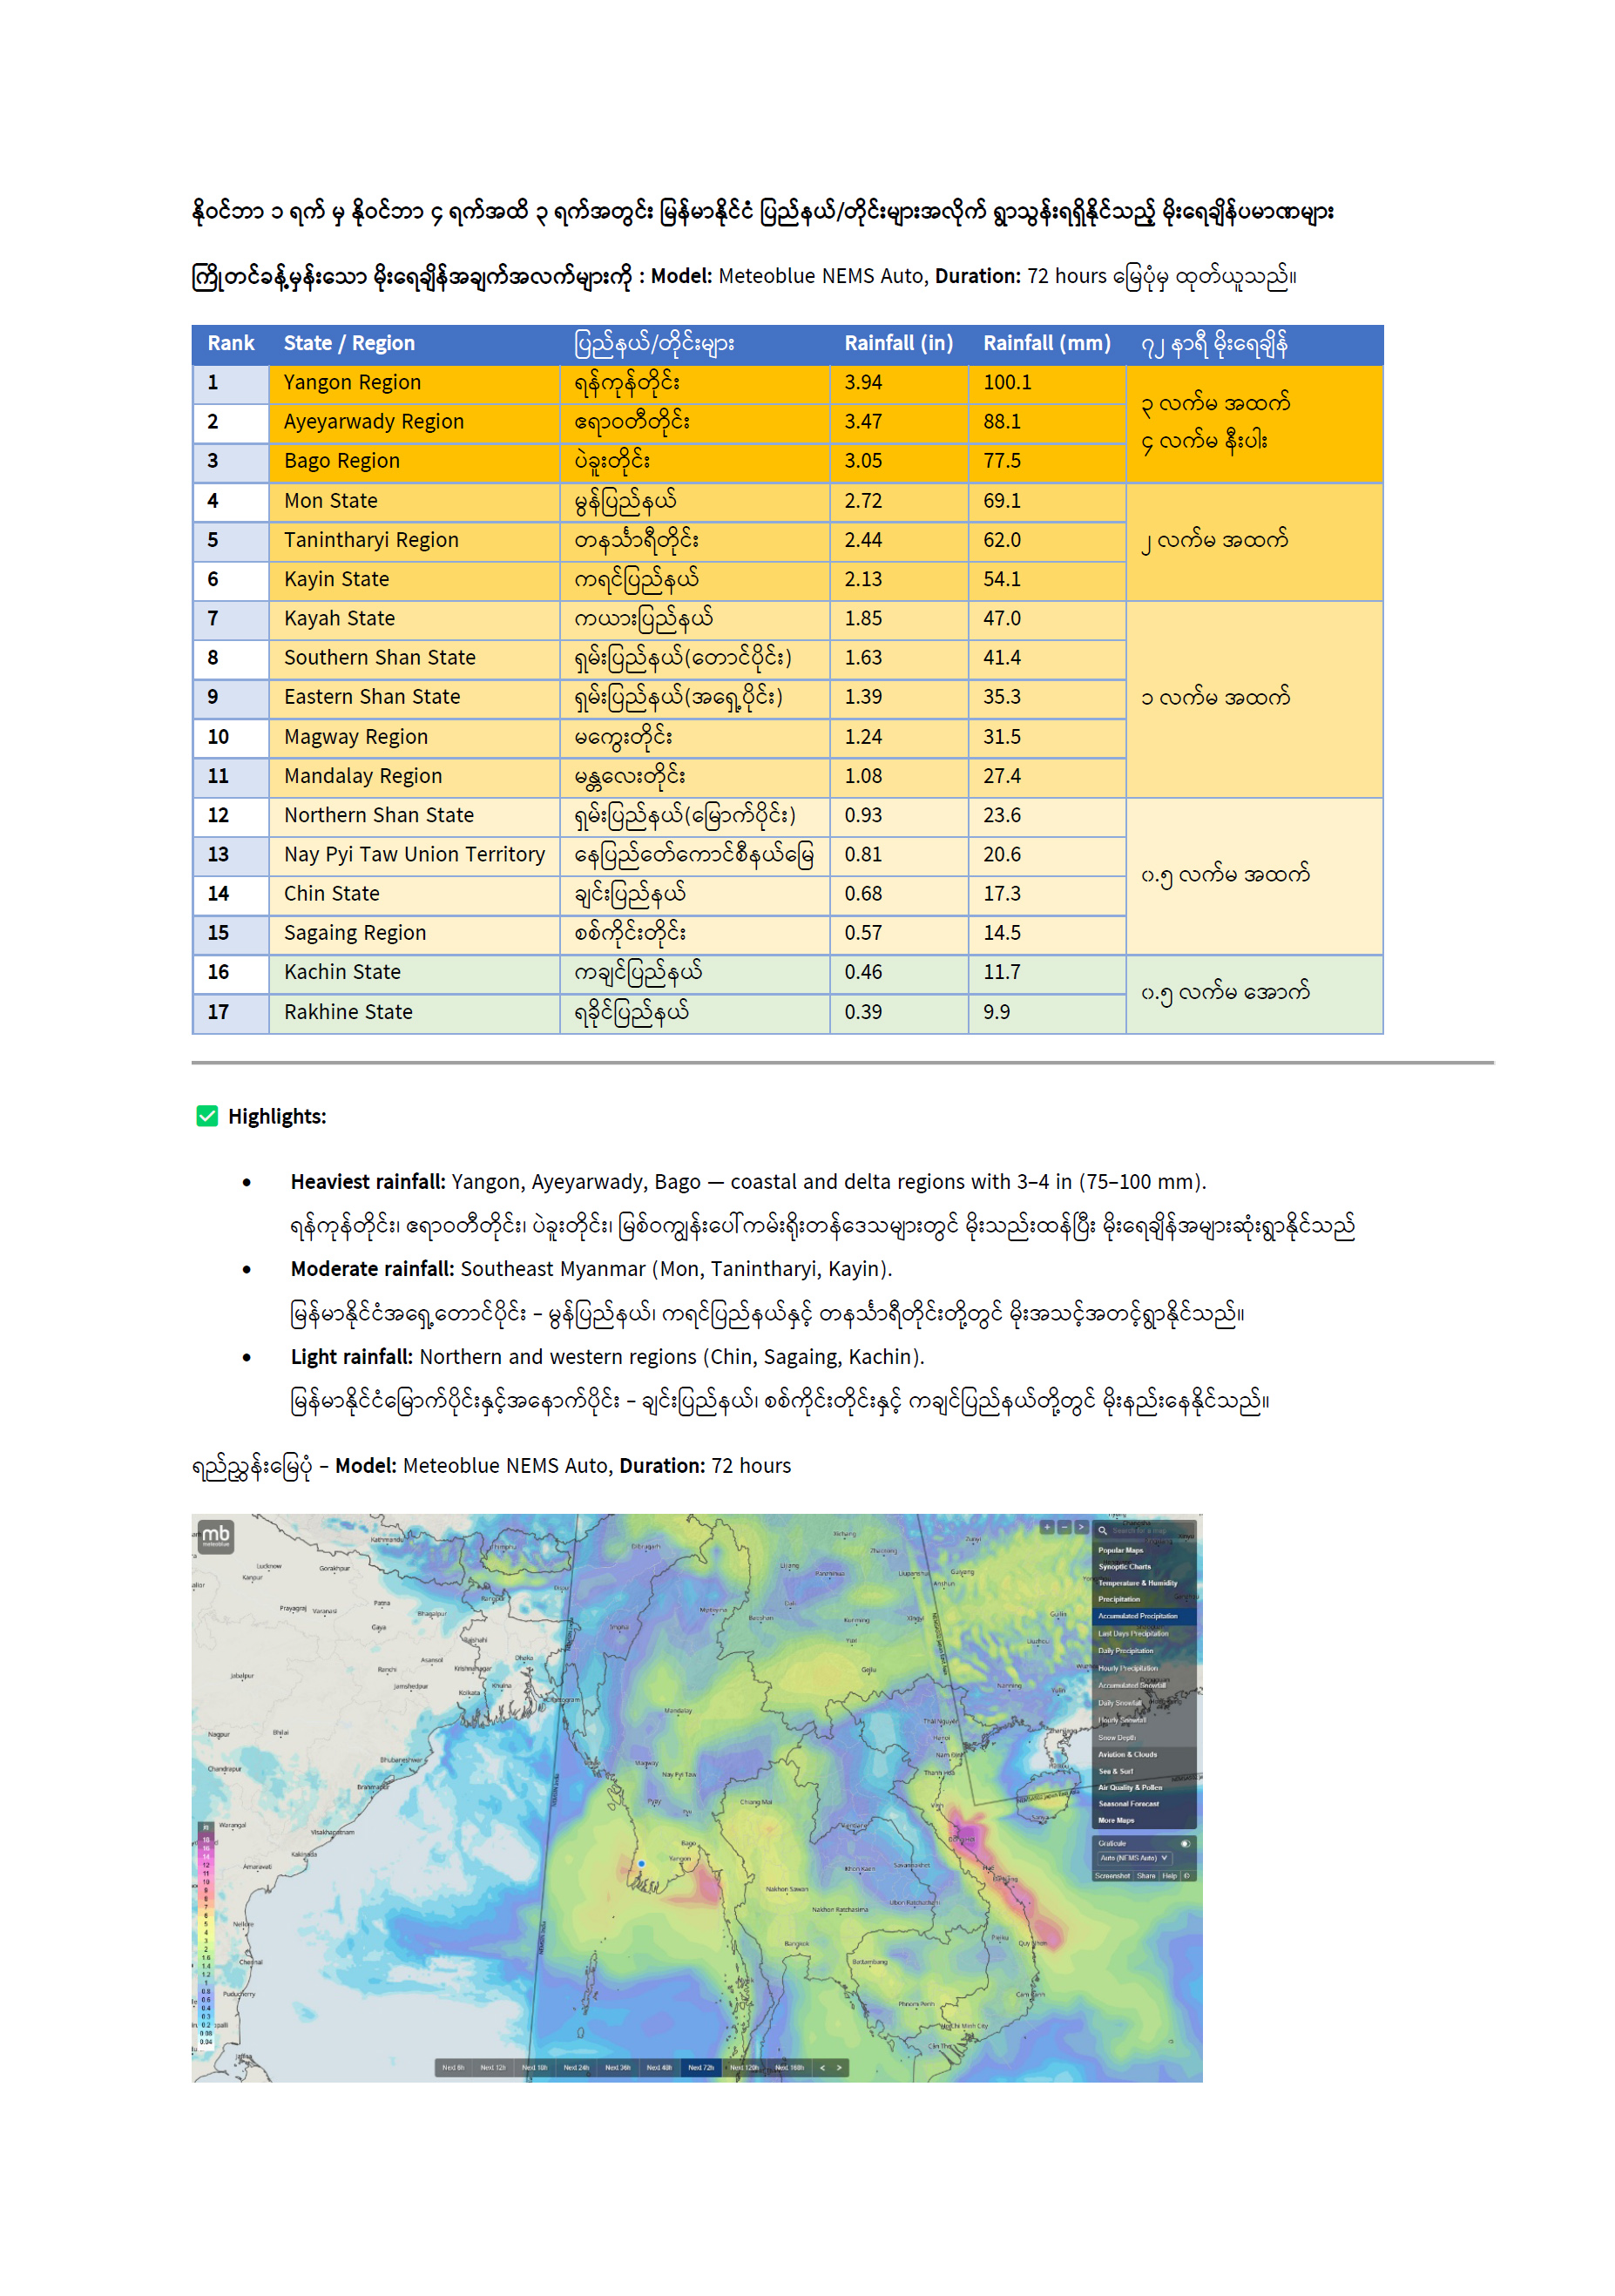Screen dimensions: 1615x2296
Task: Zoom out with the map minus button
Action: click(x=1064, y=1527)
